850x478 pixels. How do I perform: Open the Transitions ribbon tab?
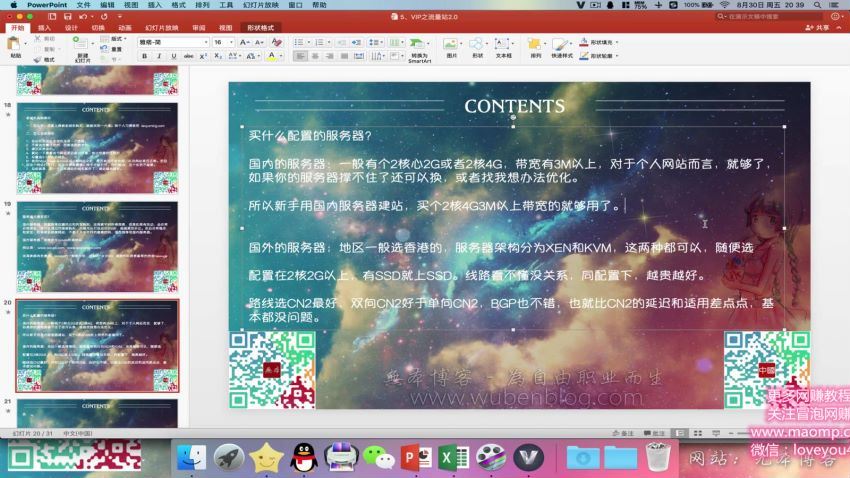pos(98,28)
